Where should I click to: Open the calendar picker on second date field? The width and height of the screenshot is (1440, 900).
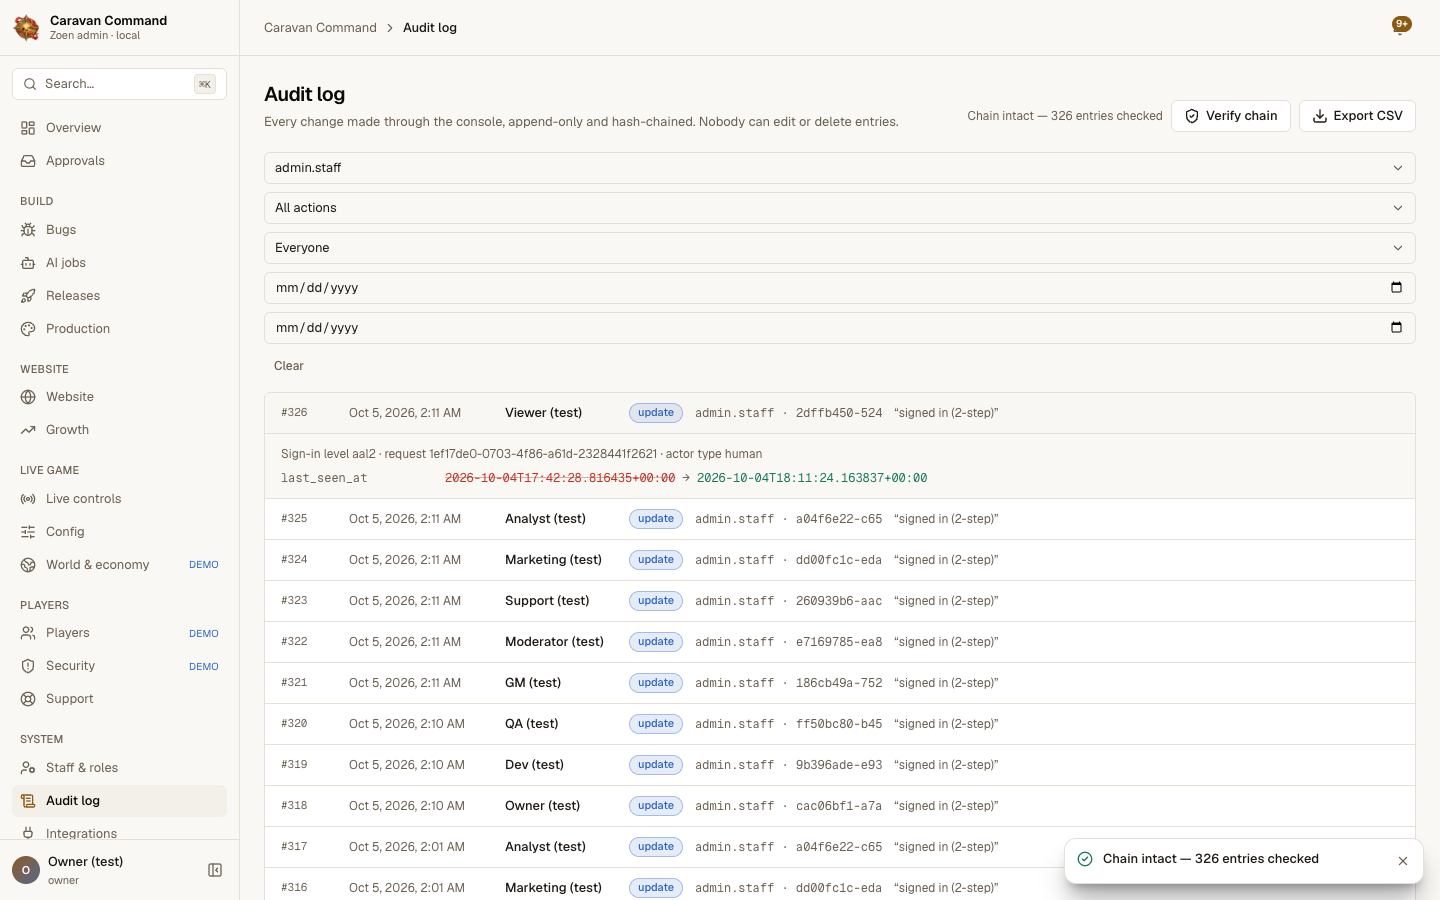click(x=1396, y=328)
